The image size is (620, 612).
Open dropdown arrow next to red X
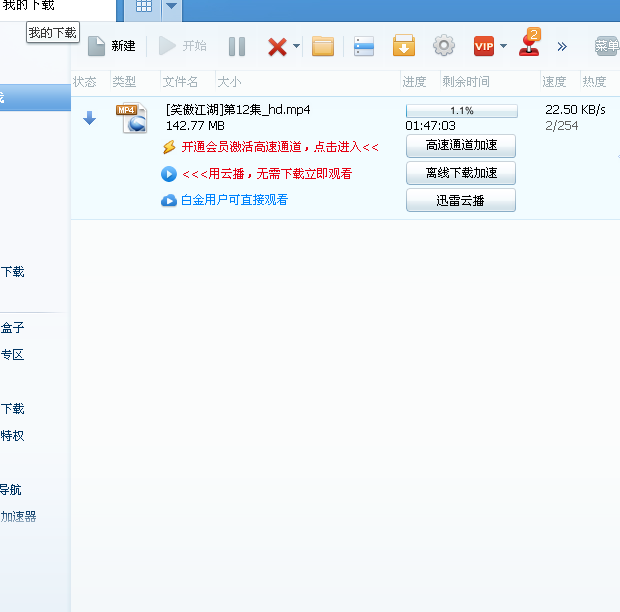(296, 46)
